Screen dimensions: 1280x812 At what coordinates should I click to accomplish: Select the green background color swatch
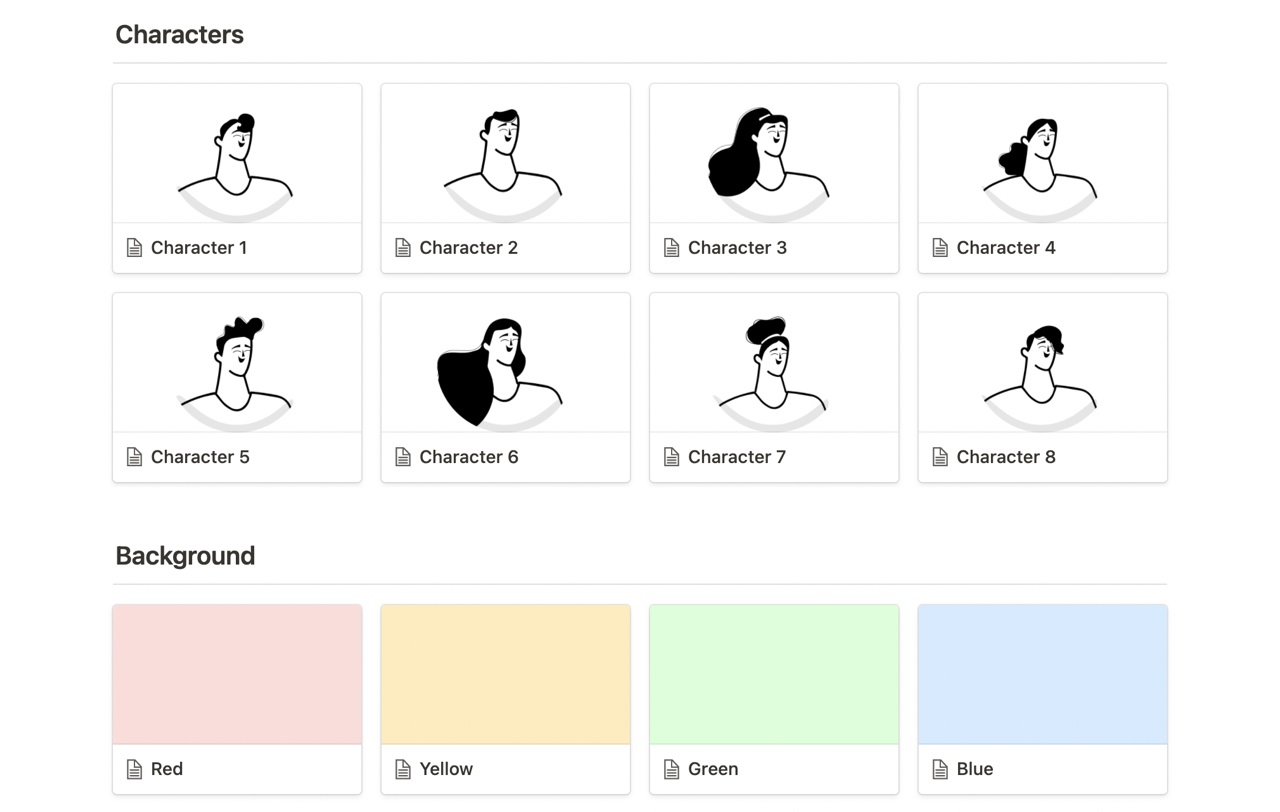coord(773,675)
